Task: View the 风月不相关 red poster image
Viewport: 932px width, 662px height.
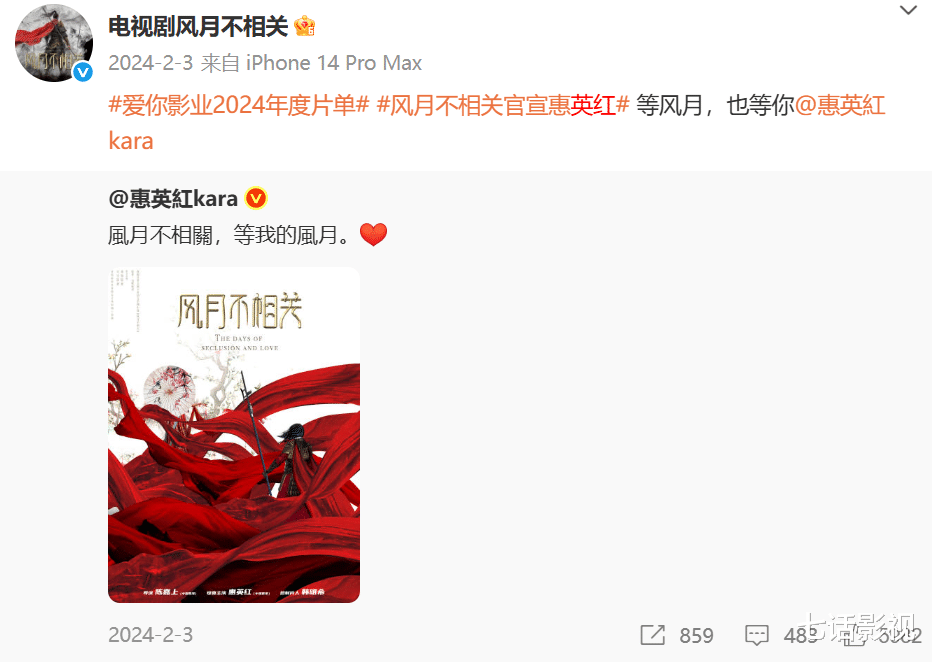Action: point(234,435)
